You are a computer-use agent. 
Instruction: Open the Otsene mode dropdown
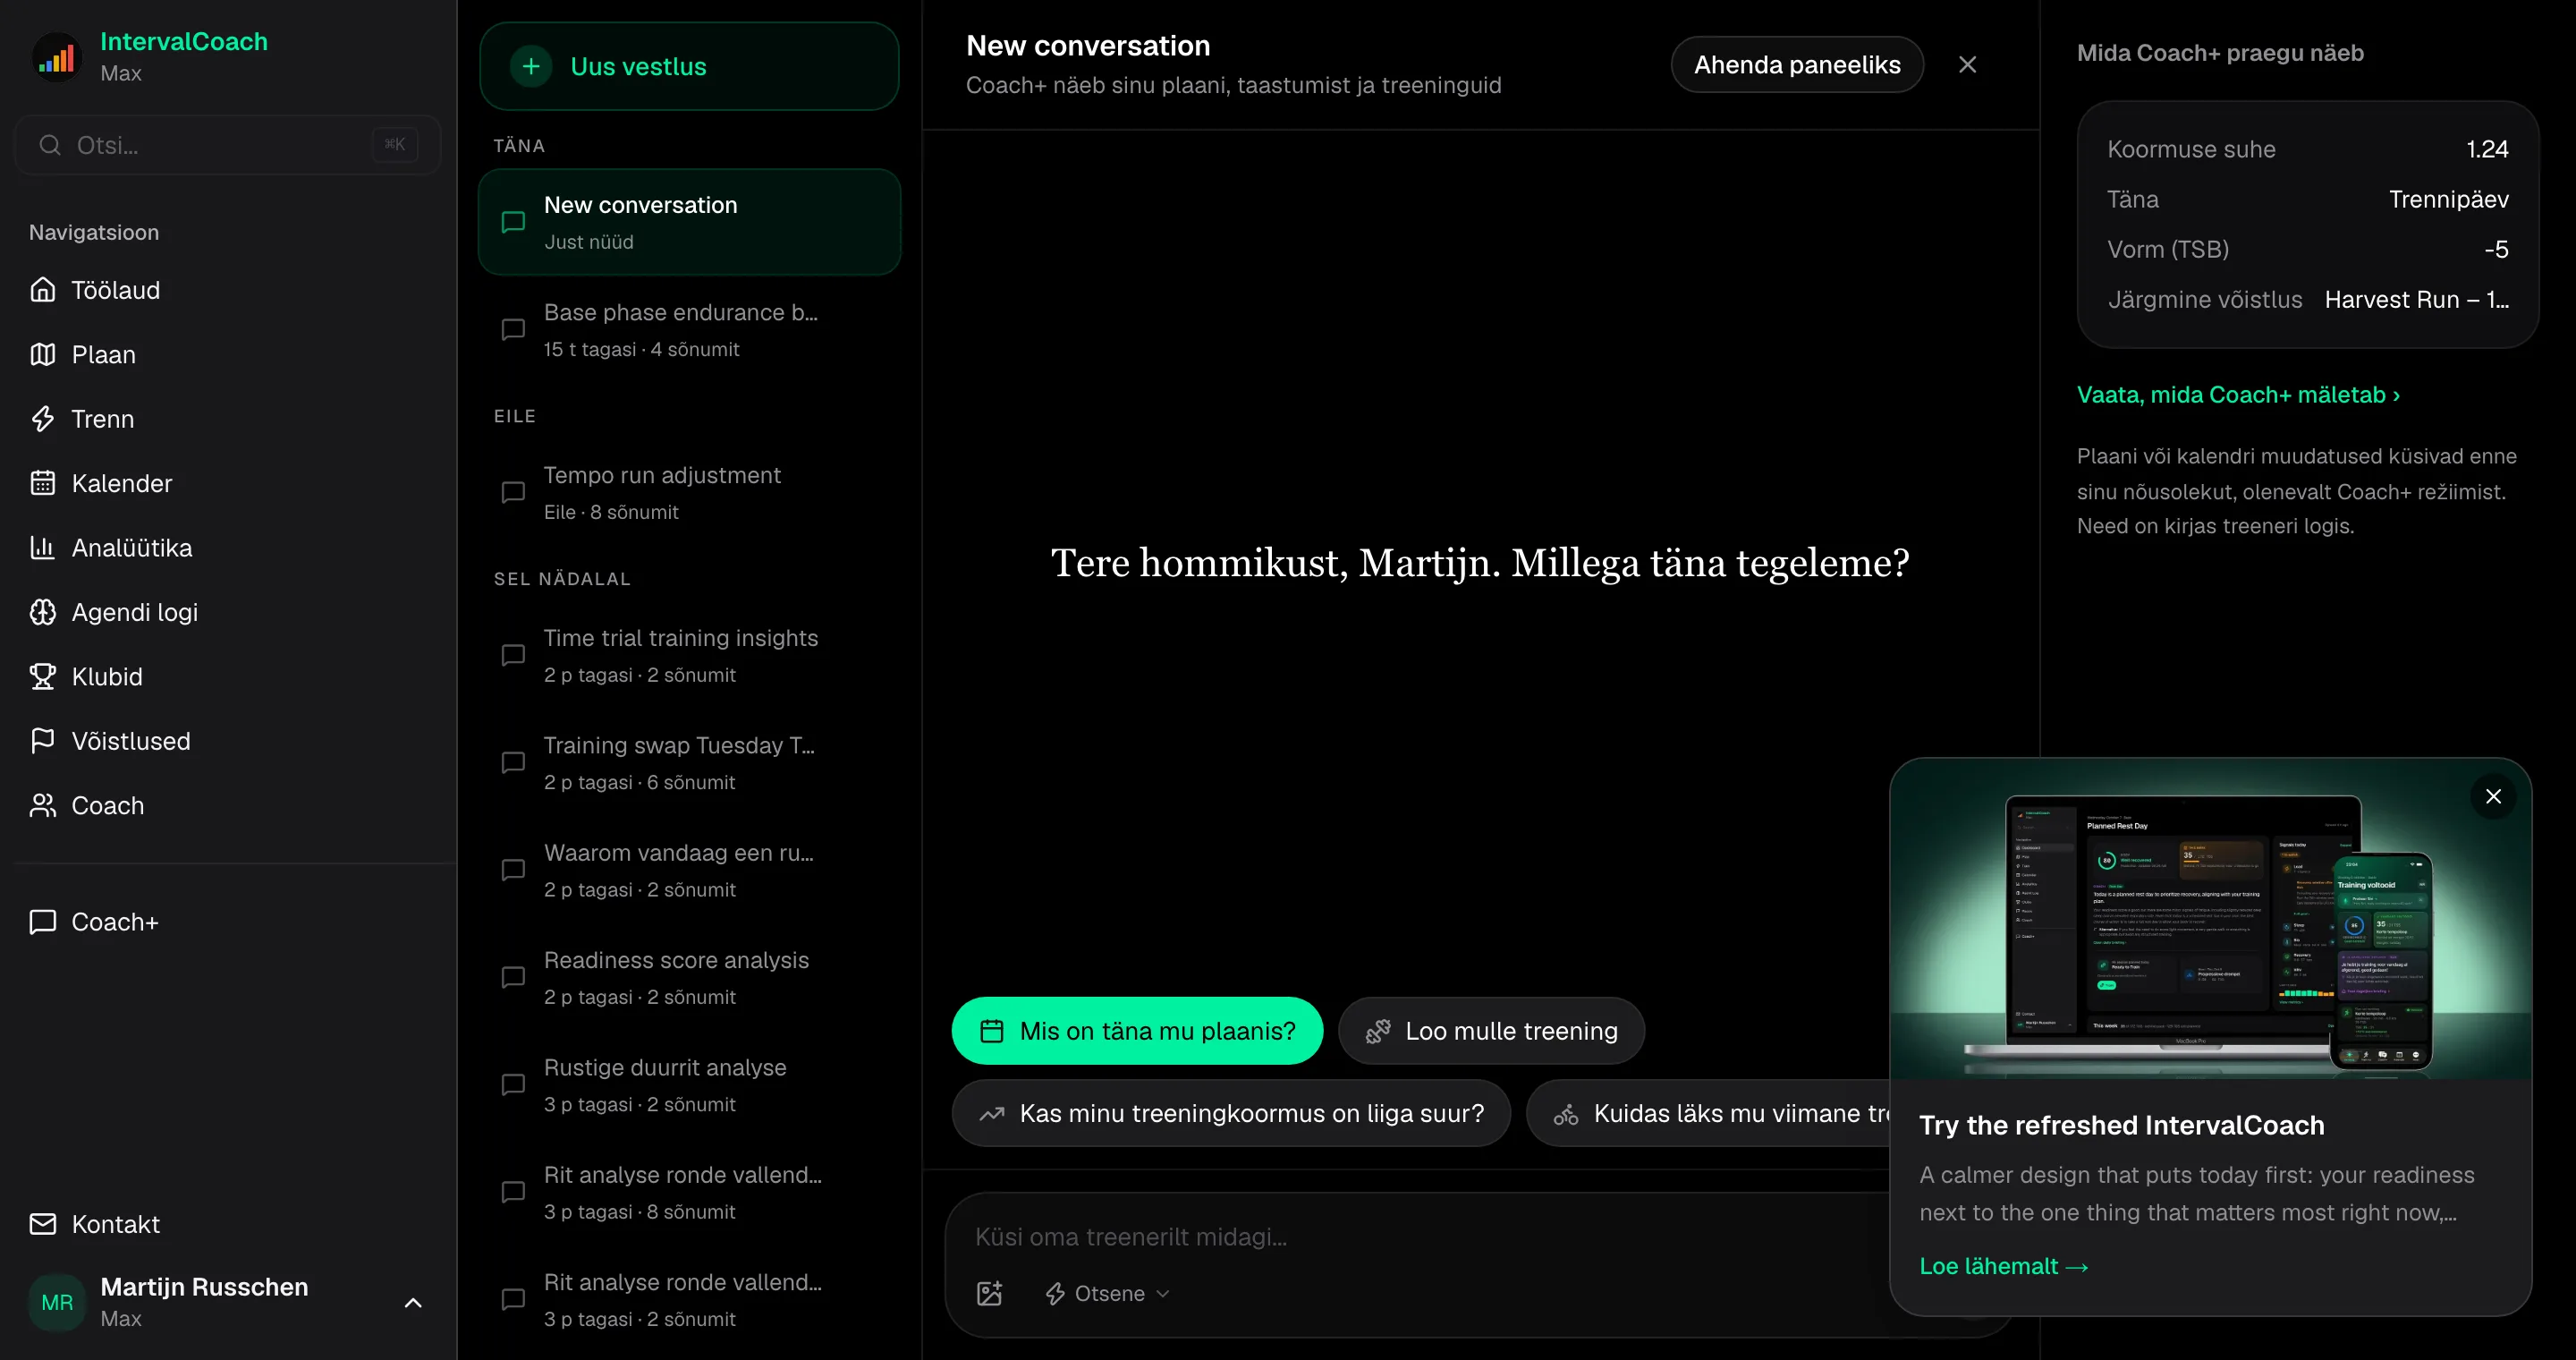pyautogui.click(x=1107, y=1293)
